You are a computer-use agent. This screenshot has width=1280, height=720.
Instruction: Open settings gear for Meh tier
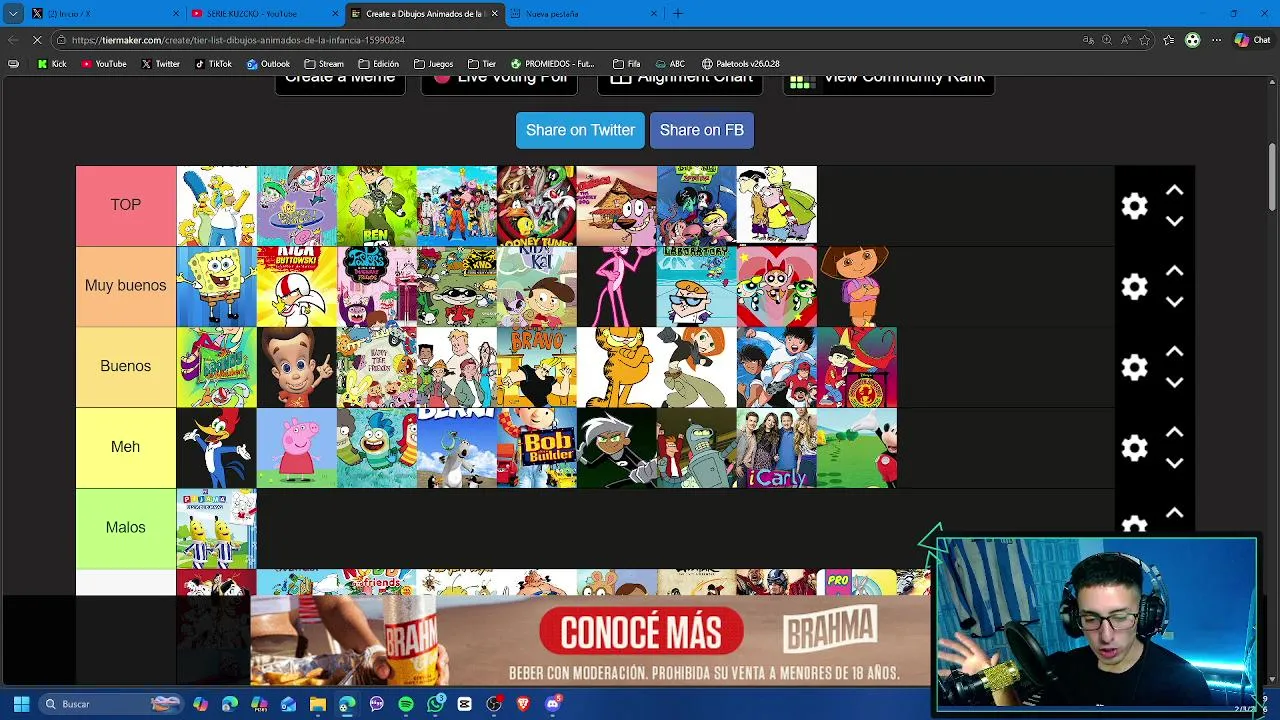coord(1134,448)
